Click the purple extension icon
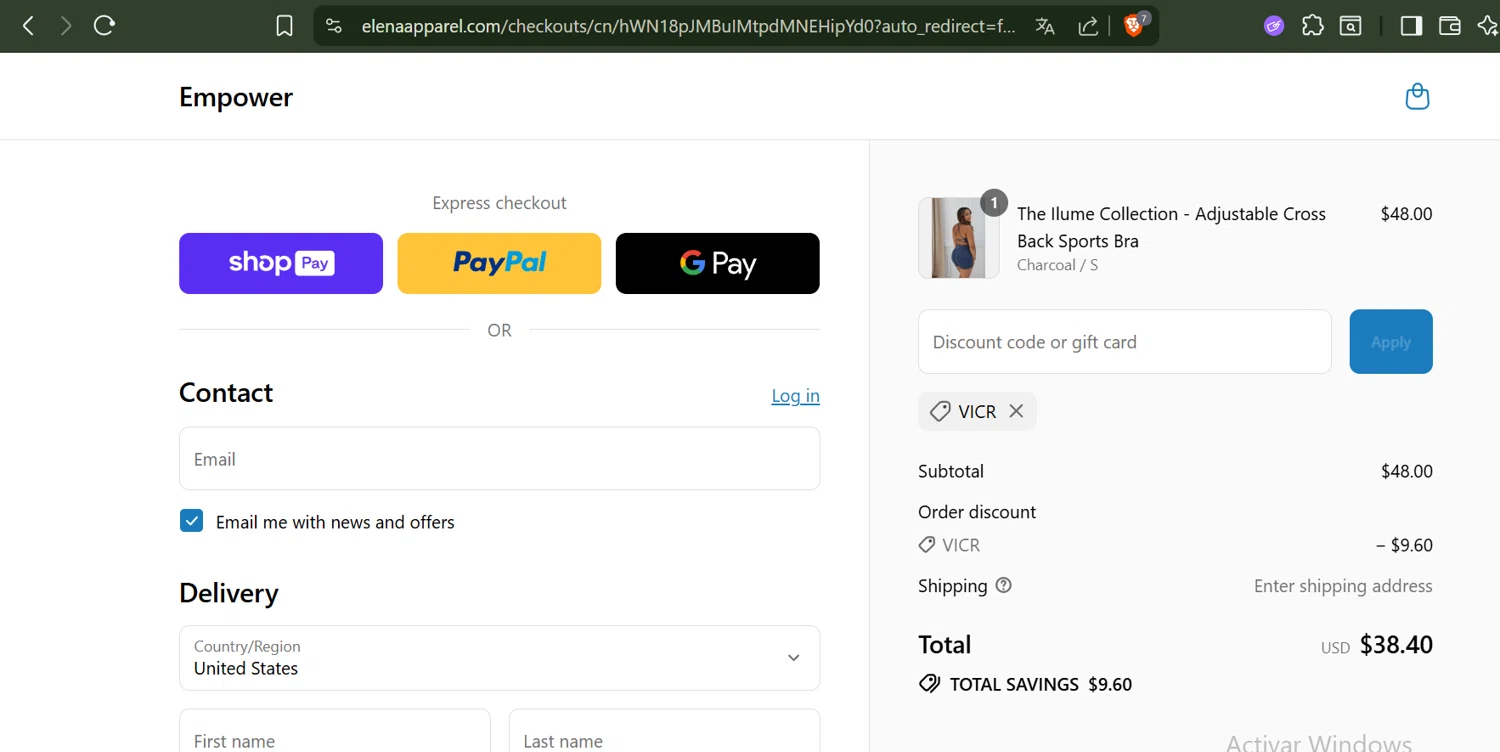Screen dimensions: 1500x752 point(1274,26)
